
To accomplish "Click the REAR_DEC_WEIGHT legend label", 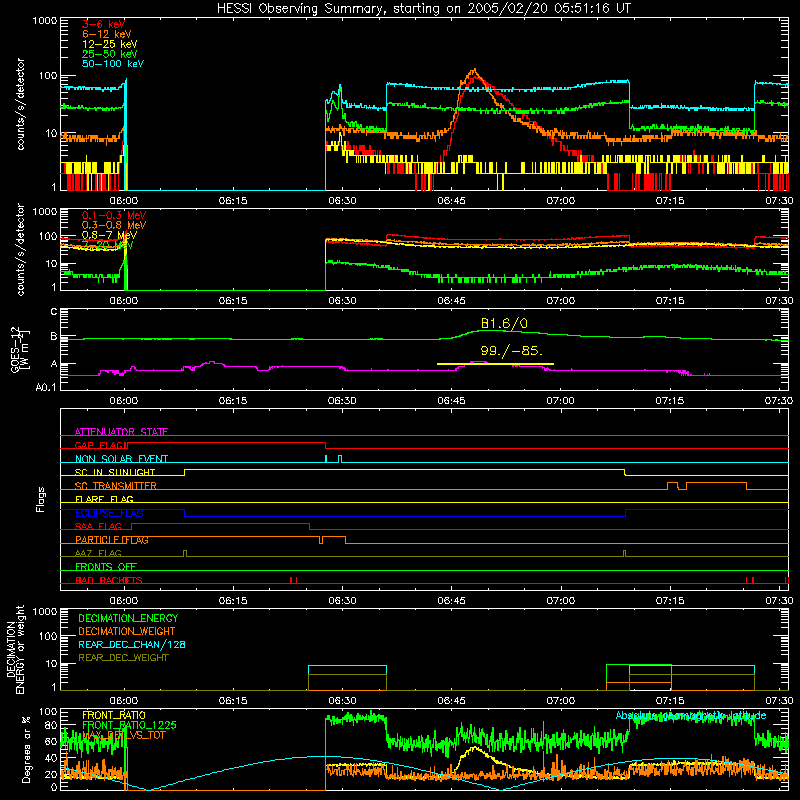I will pos(123,658).
